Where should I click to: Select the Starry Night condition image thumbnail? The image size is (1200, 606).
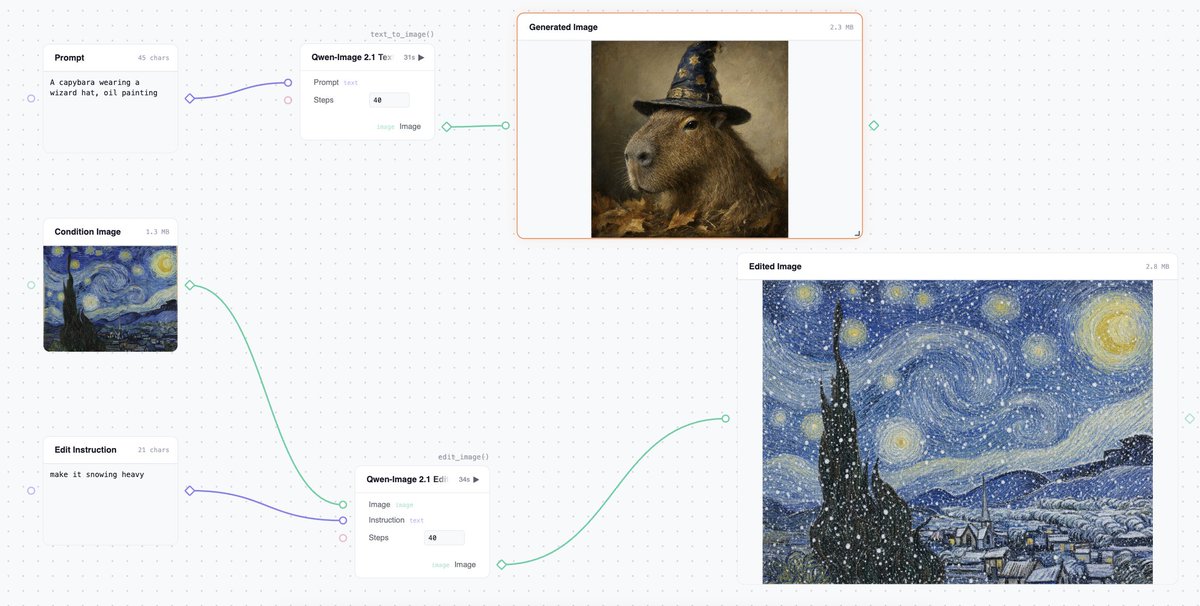110,299
